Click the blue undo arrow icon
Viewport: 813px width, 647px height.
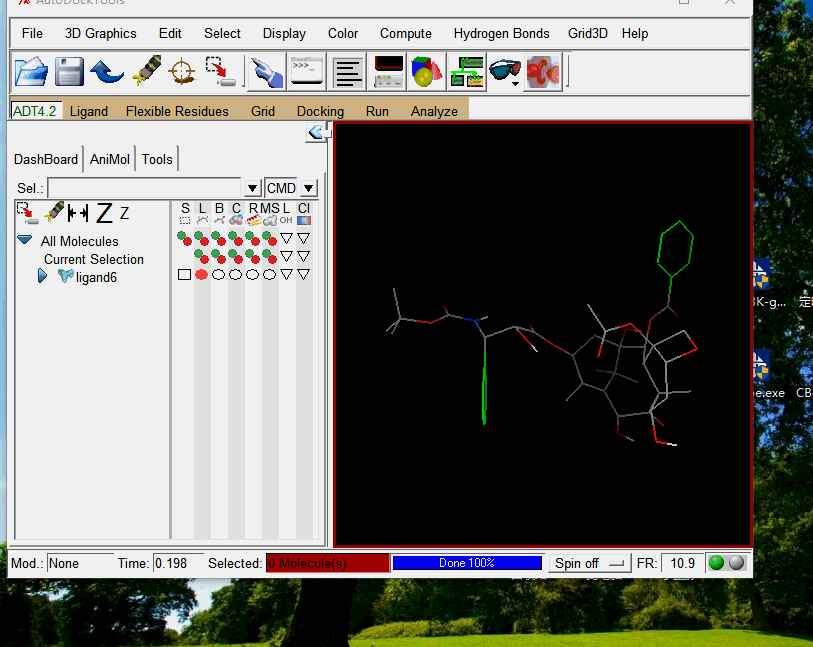(x=106, y=72)
